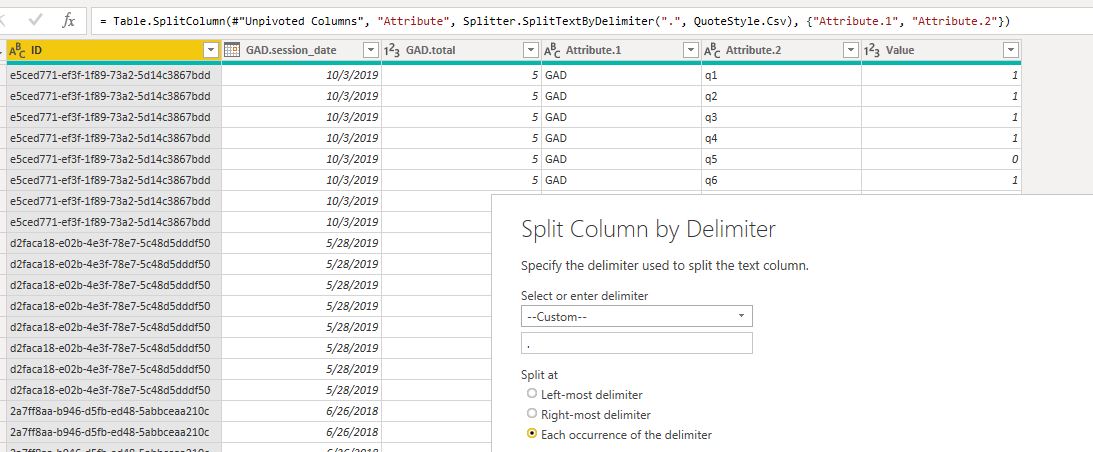Viewport: 1093px width, 452px height.
Task: Click the fx formula function icon
Action: tap(68, 20)
